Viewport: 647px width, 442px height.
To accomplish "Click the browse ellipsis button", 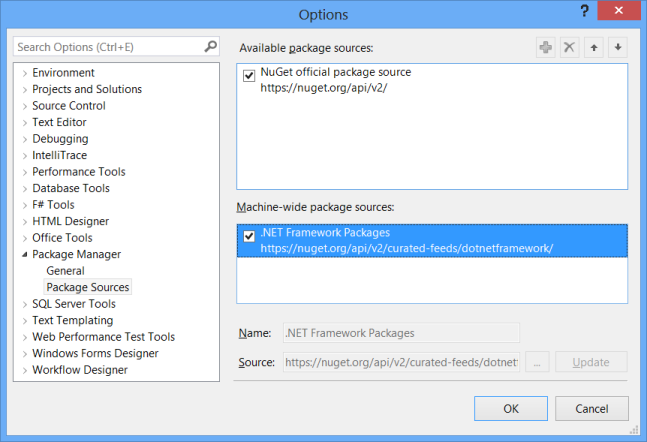I will (x=538, y=362).
